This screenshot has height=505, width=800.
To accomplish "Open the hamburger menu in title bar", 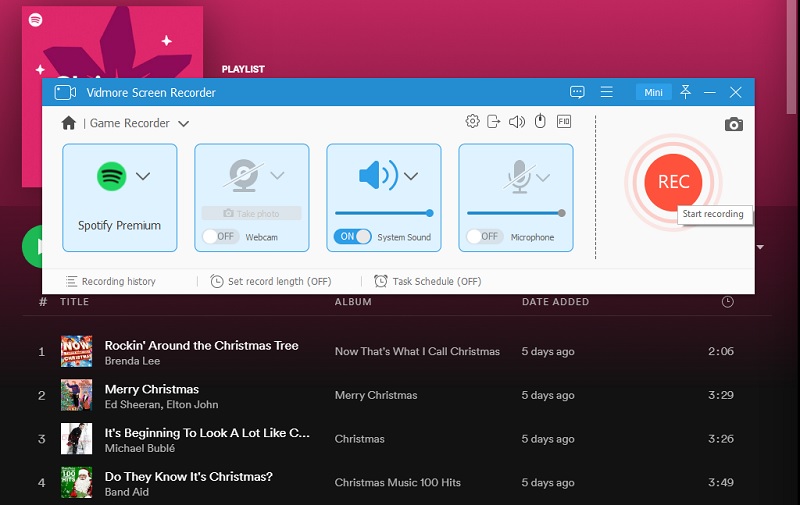I will point(606,92).
